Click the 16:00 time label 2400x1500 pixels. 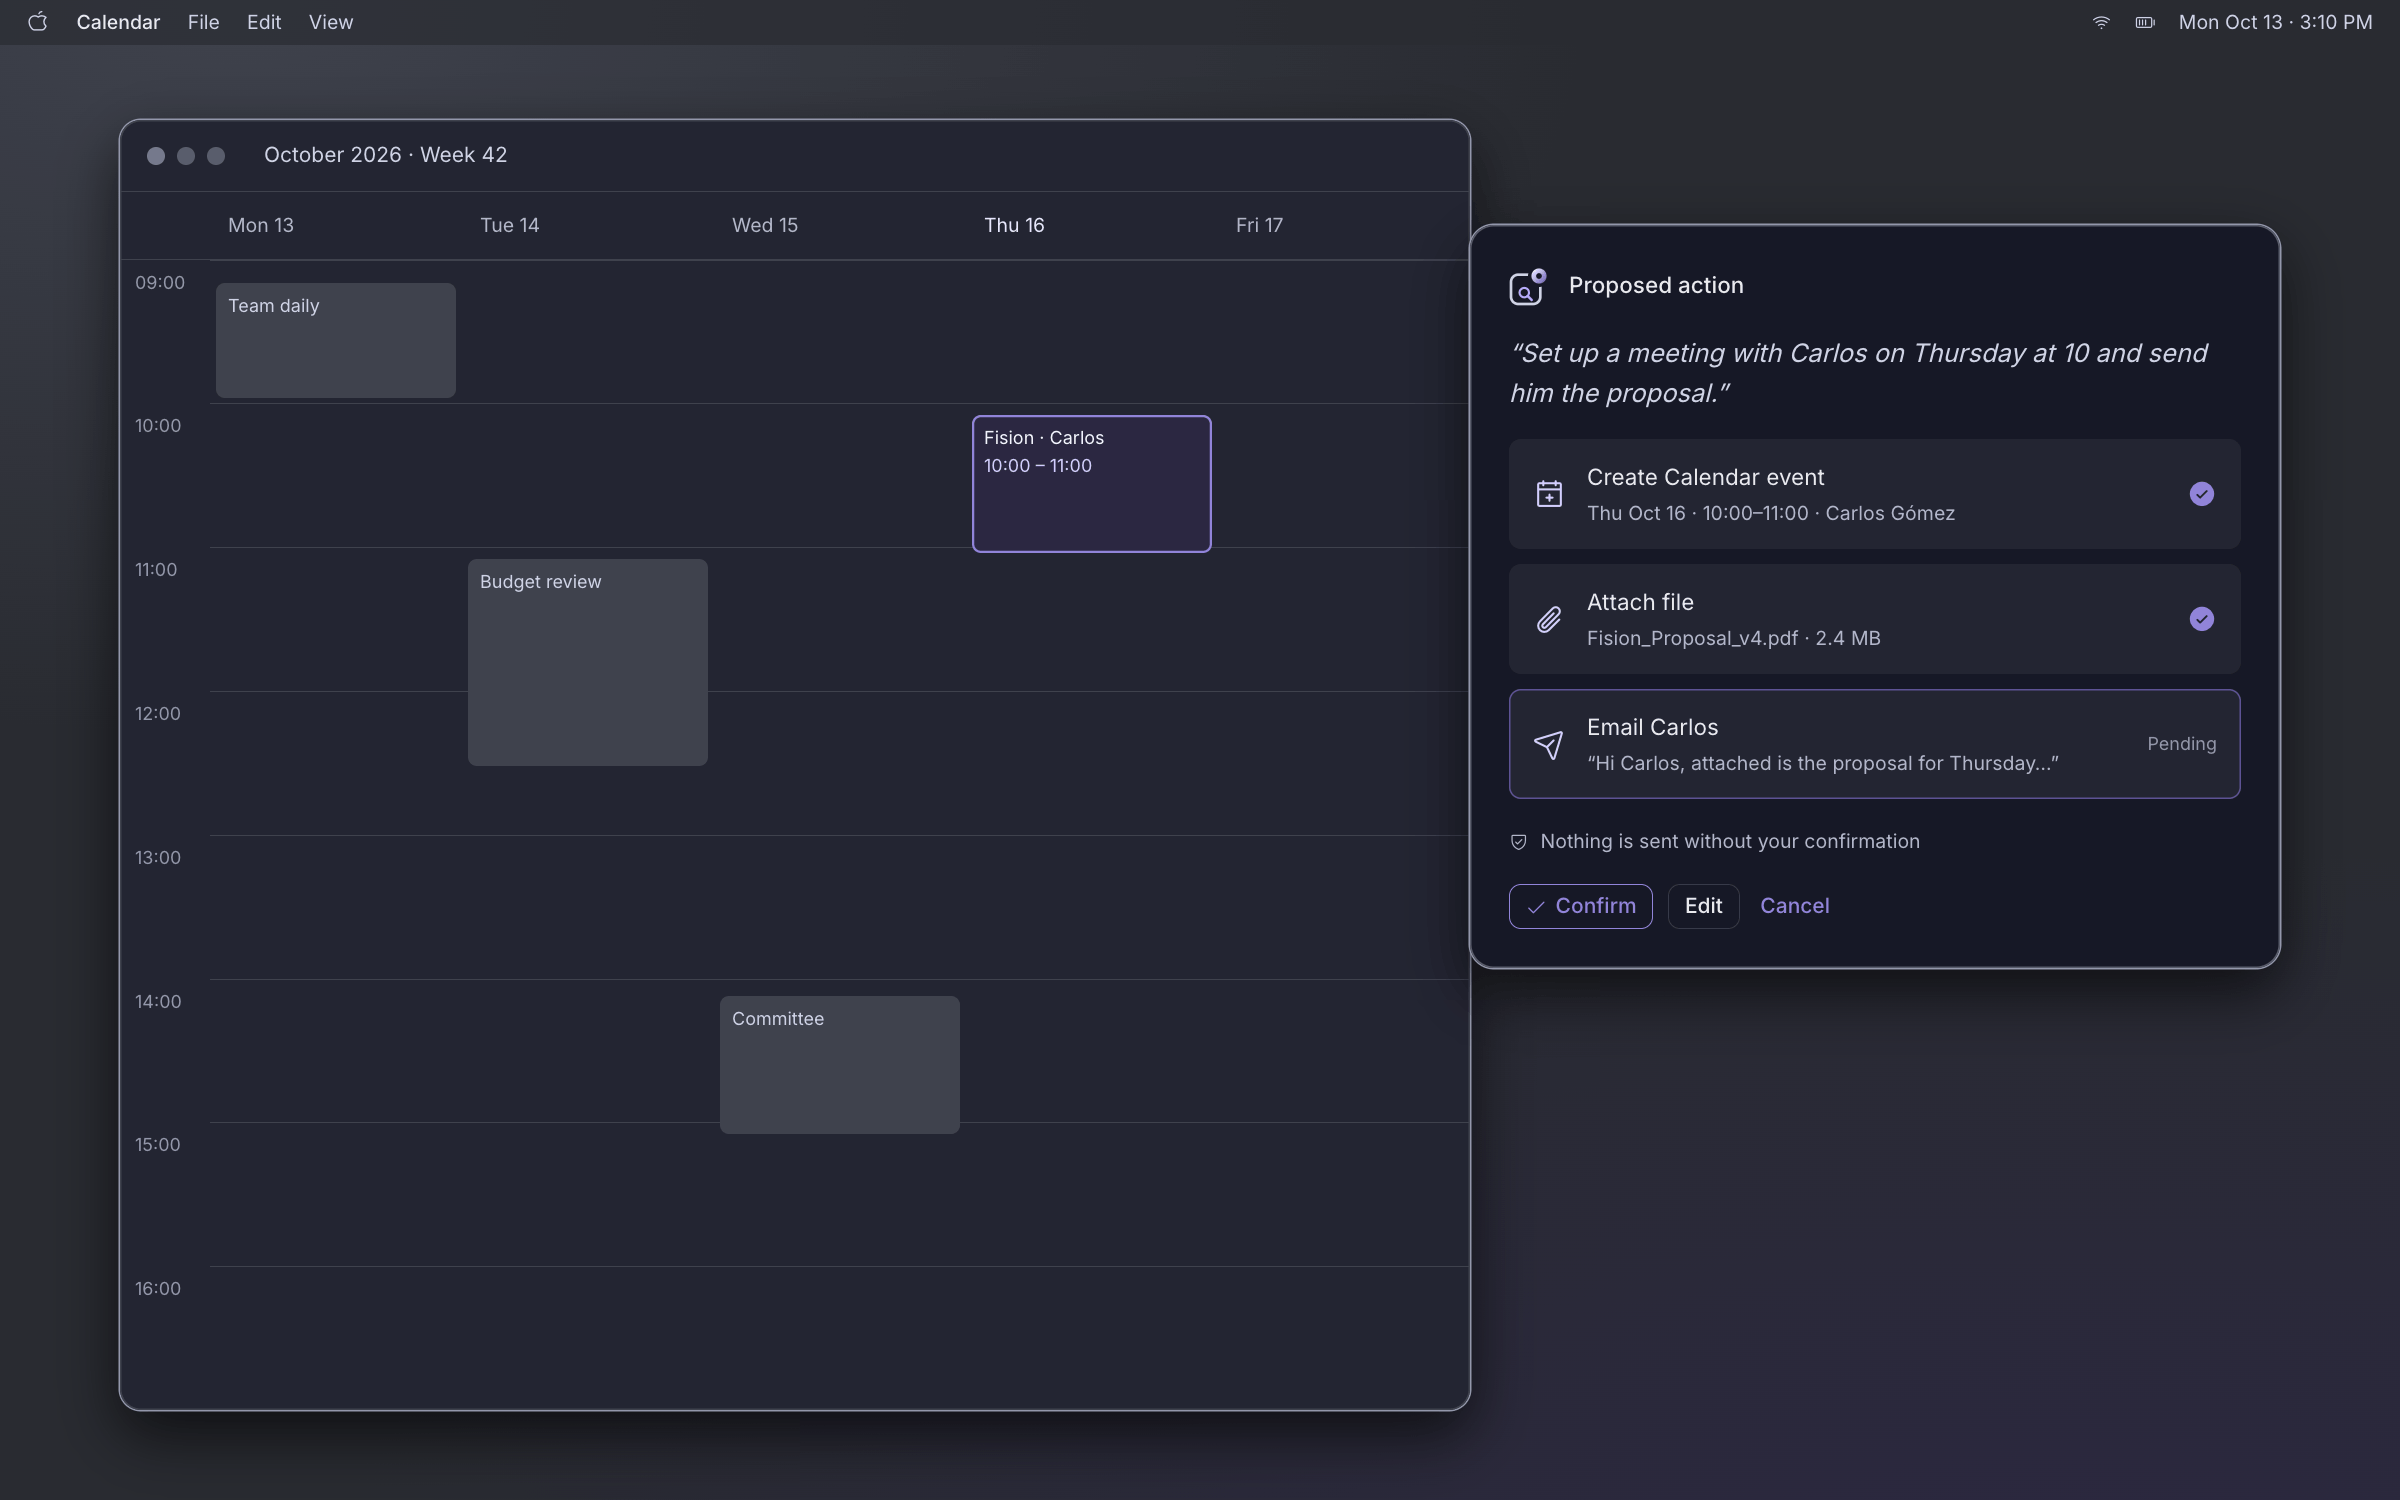click(158, 1288)
